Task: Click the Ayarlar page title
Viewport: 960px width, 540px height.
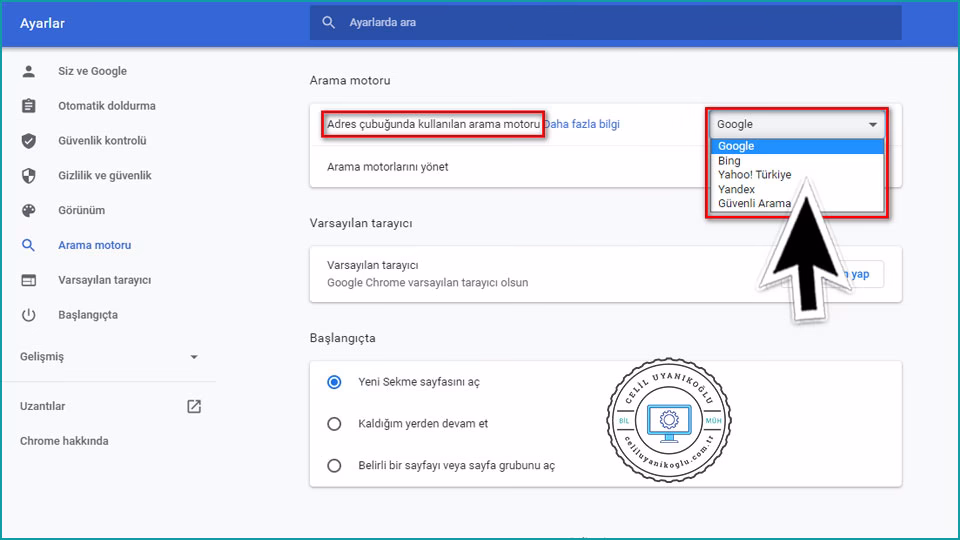Action: point(42,23)
